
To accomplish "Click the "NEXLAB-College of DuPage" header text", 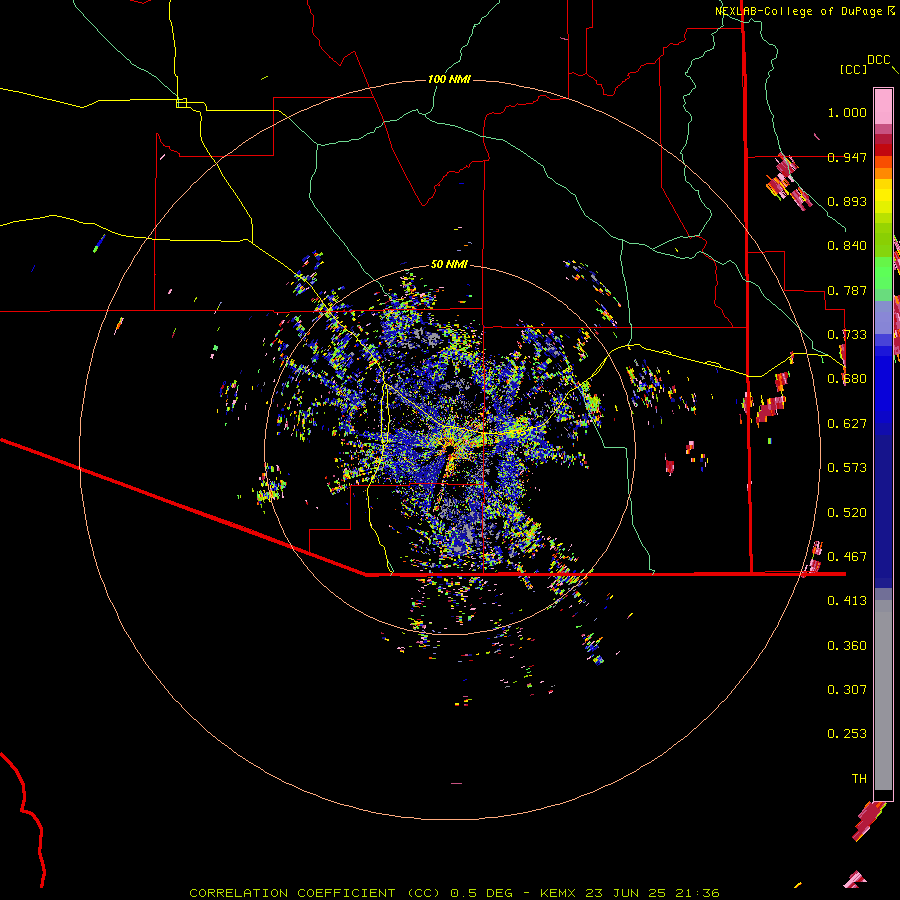I will point(800,11).
